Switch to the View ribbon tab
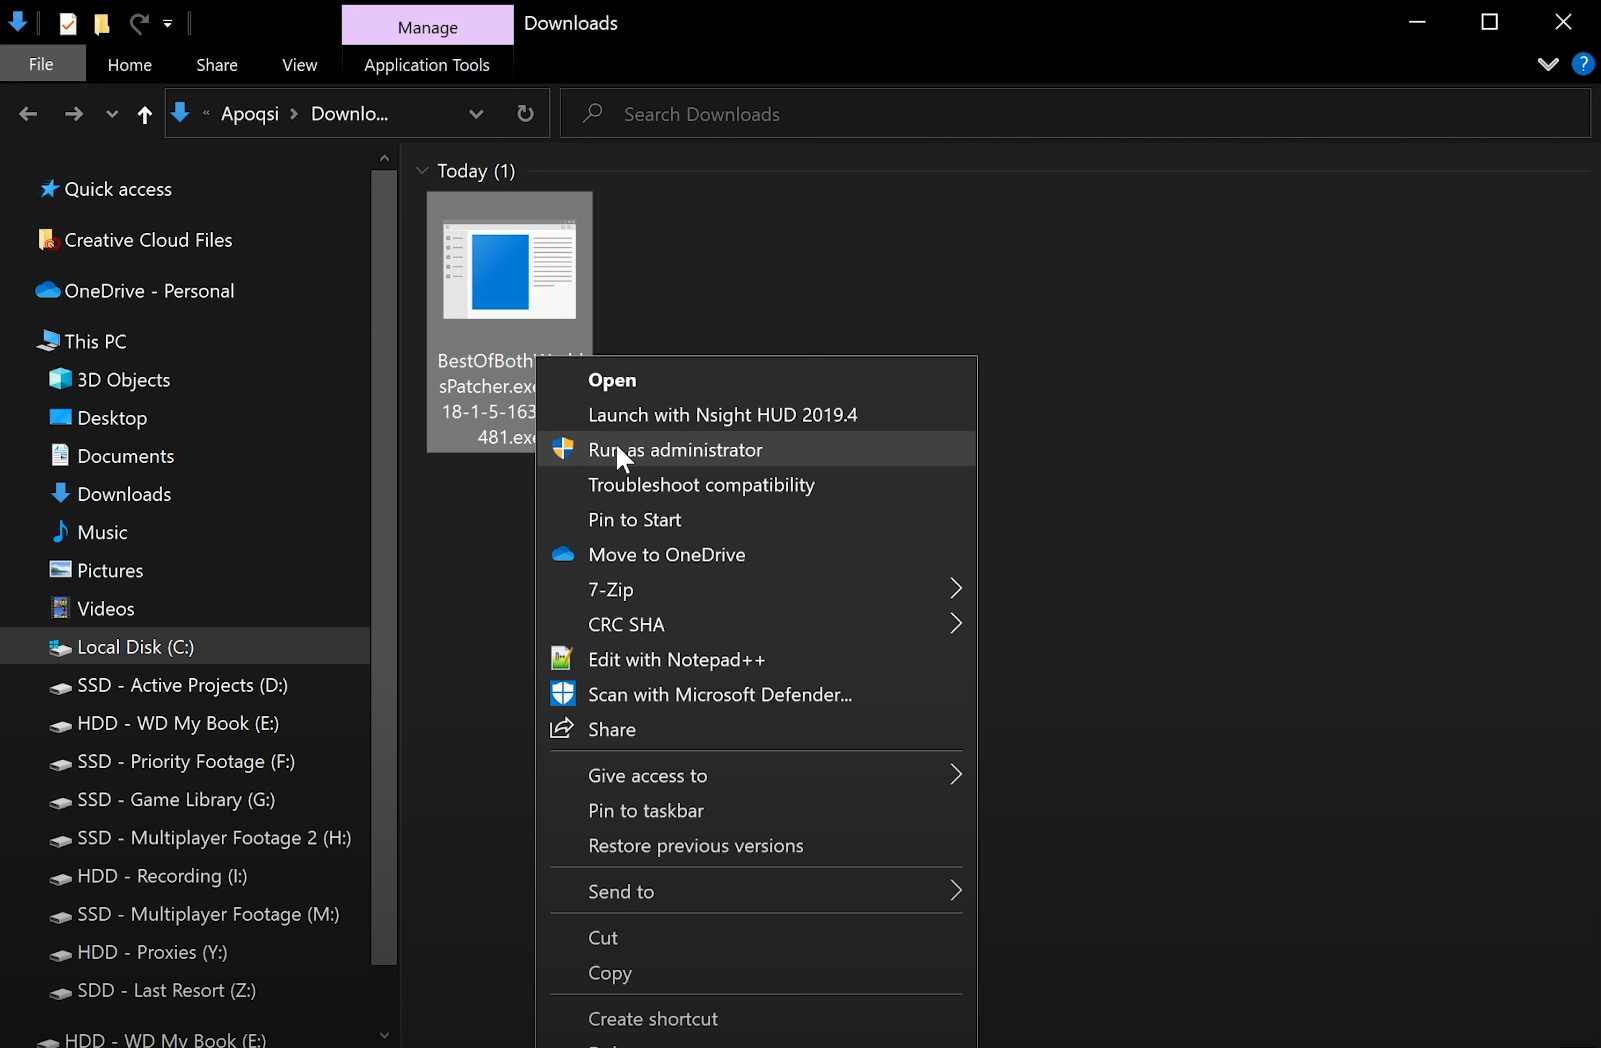This screenshot has height=1048, width=1601. pyautogui.click(x=299, y=65)
